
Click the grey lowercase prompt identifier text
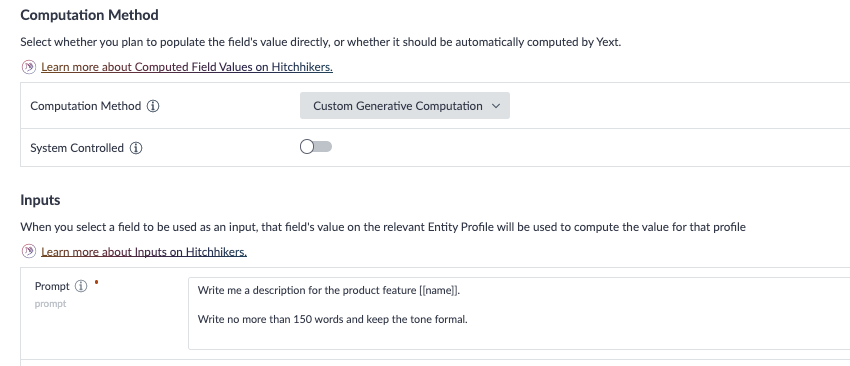[50, 304]
